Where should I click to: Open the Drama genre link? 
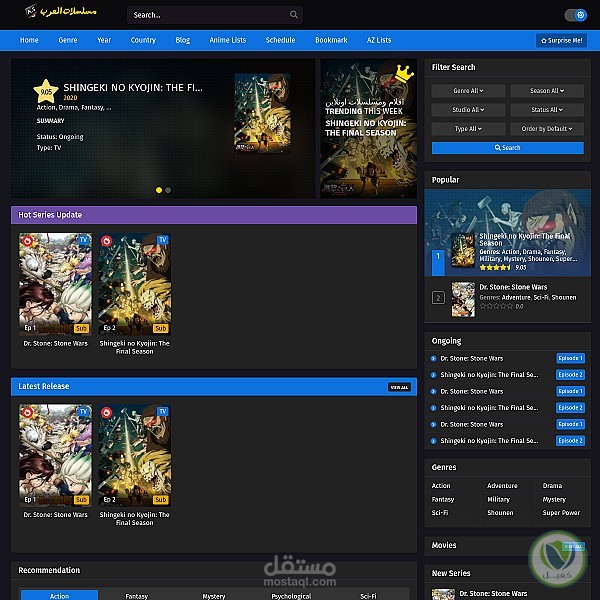pyautogui.click(x=552, y=486)
